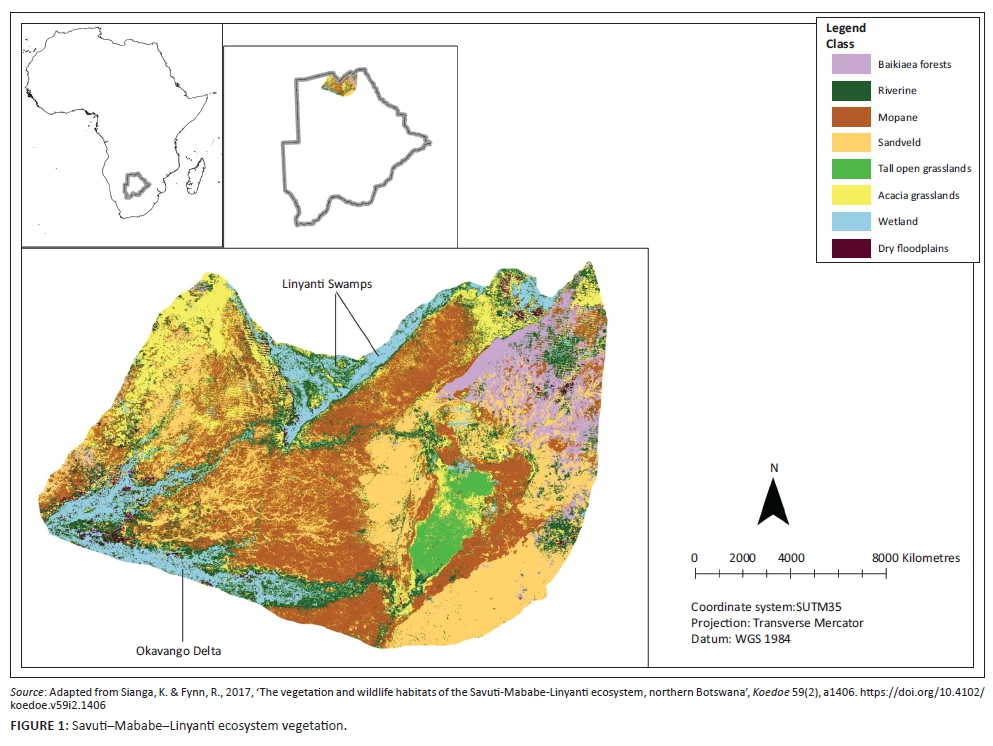Click the Baikiaea forests purple legend swatch
Screen dimensions: 993x746
pyautogui.click(x=849, y=64)
